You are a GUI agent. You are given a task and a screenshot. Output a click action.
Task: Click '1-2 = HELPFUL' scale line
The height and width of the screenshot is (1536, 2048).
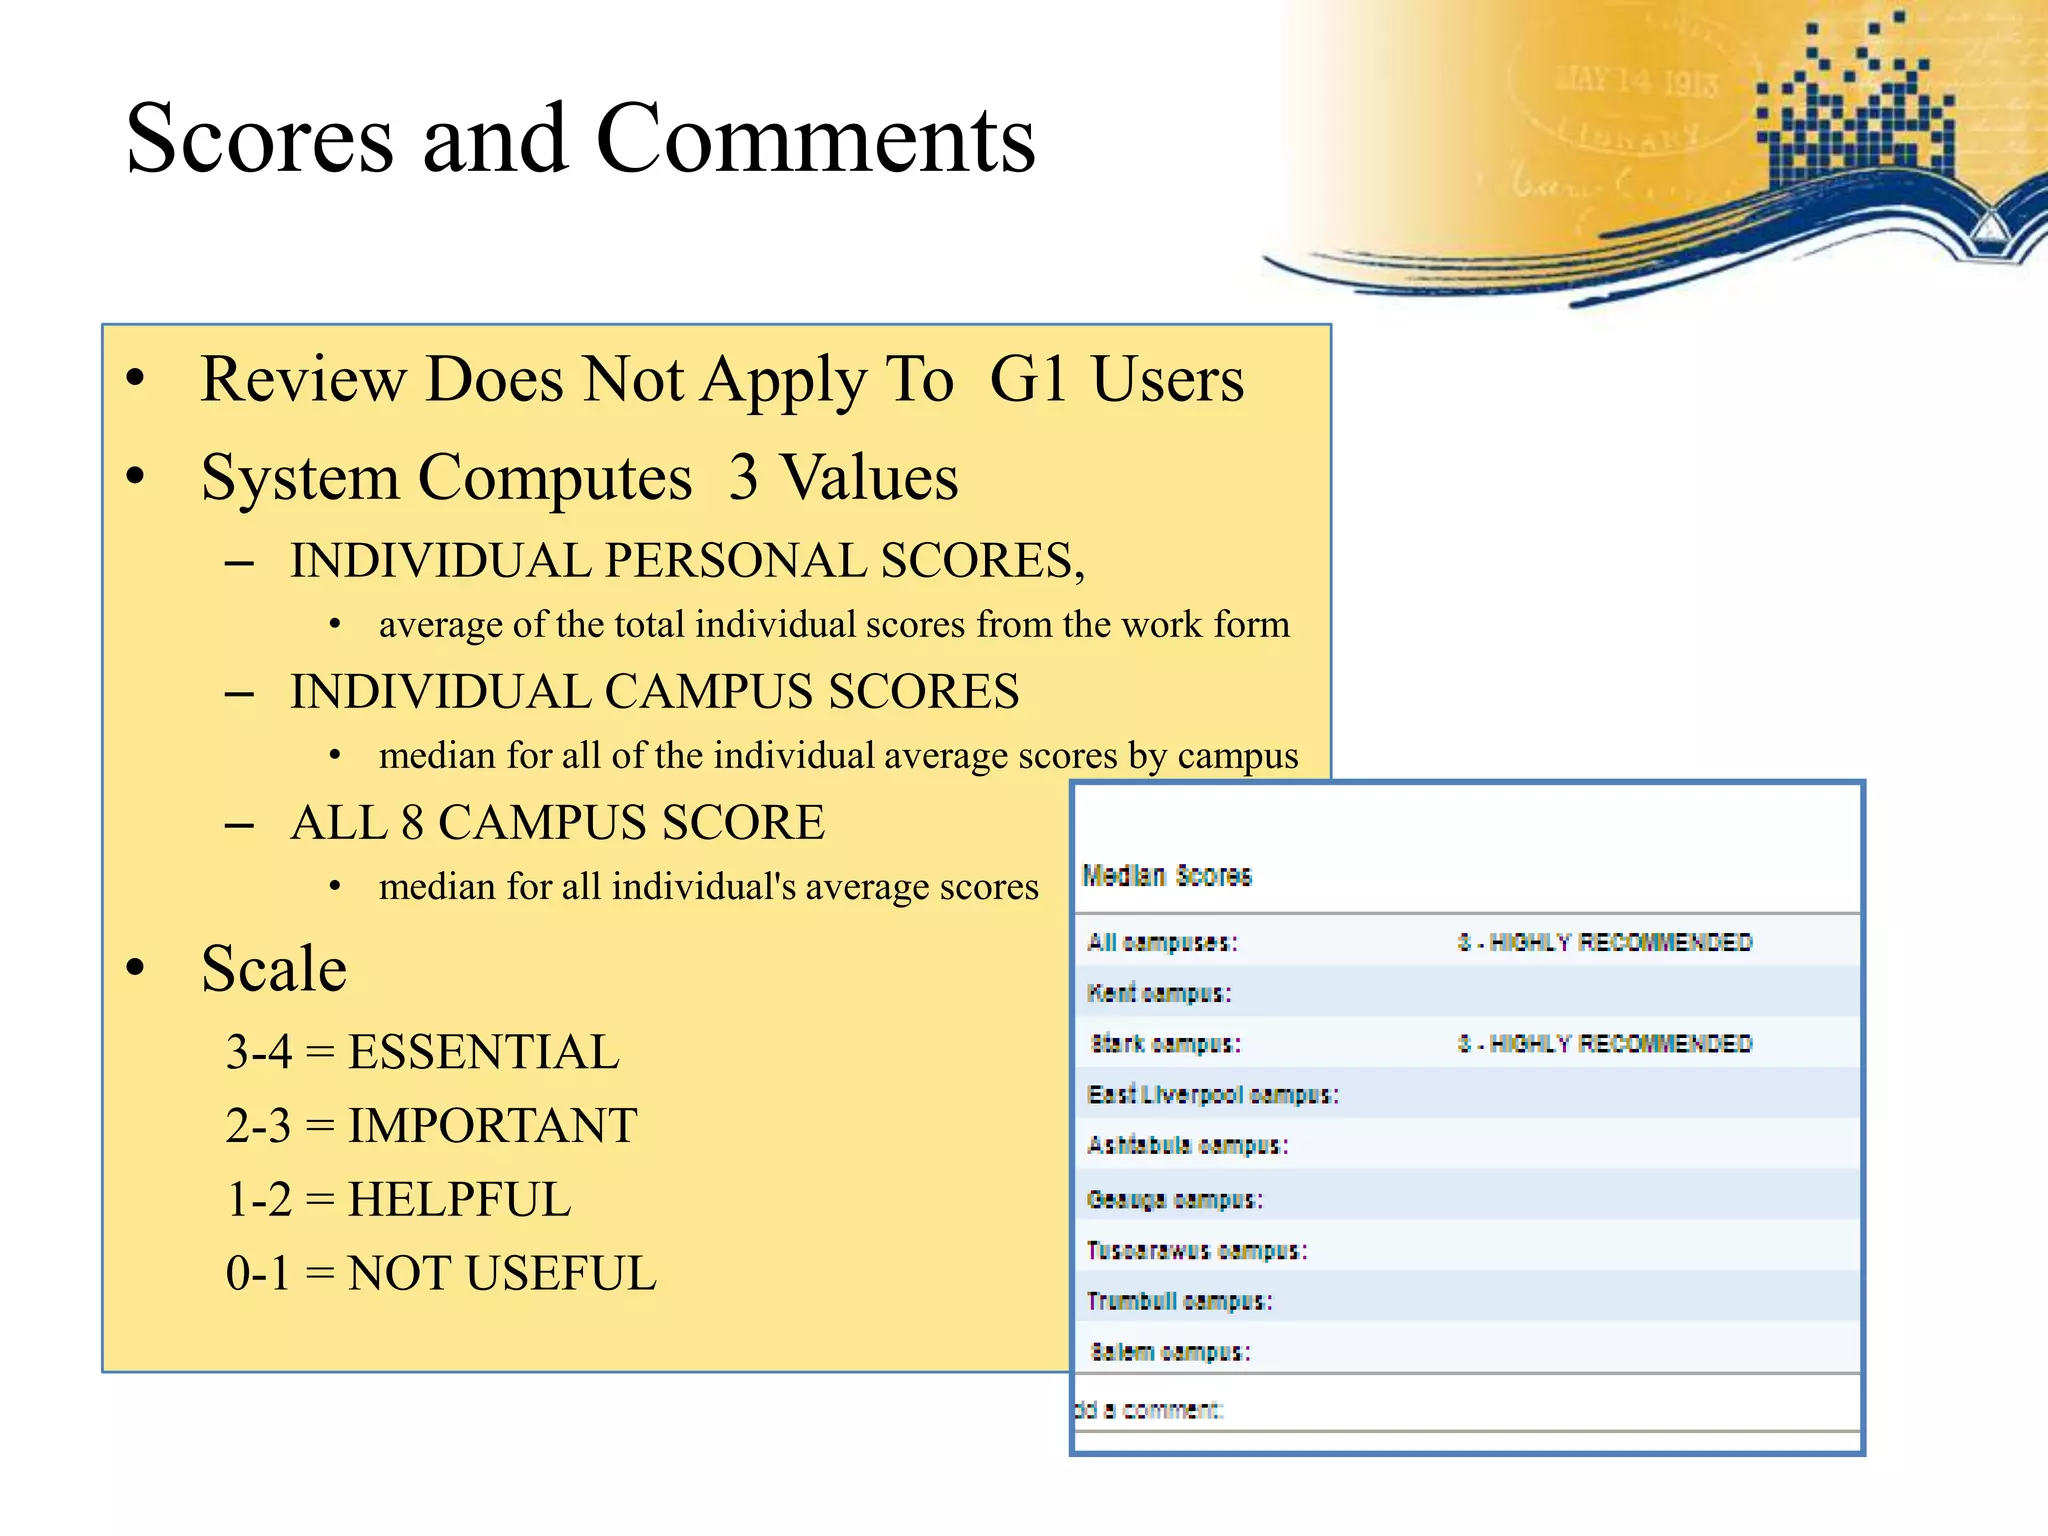tap(398, 1200)
